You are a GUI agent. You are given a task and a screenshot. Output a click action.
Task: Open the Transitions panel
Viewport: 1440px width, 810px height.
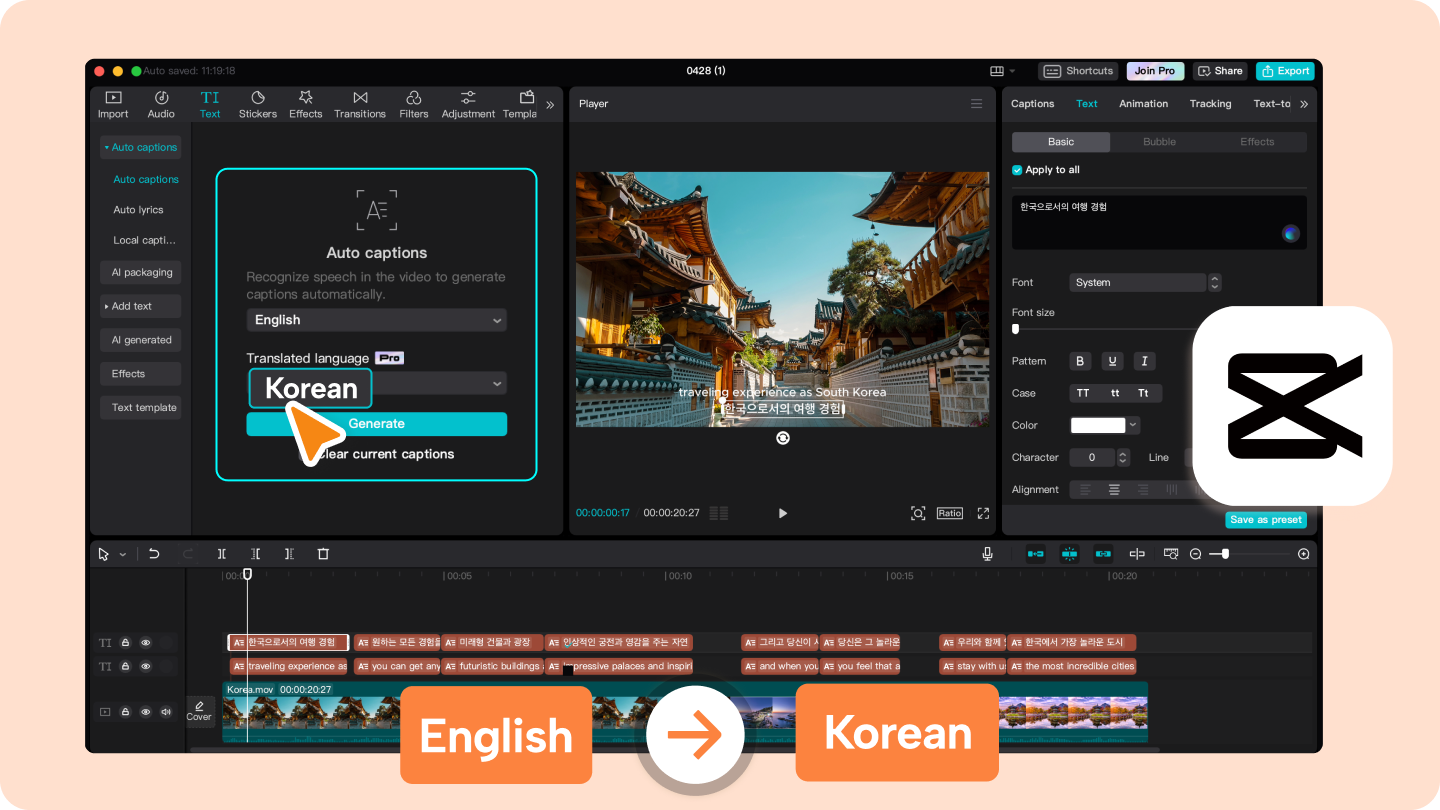(x=360, y=104)
